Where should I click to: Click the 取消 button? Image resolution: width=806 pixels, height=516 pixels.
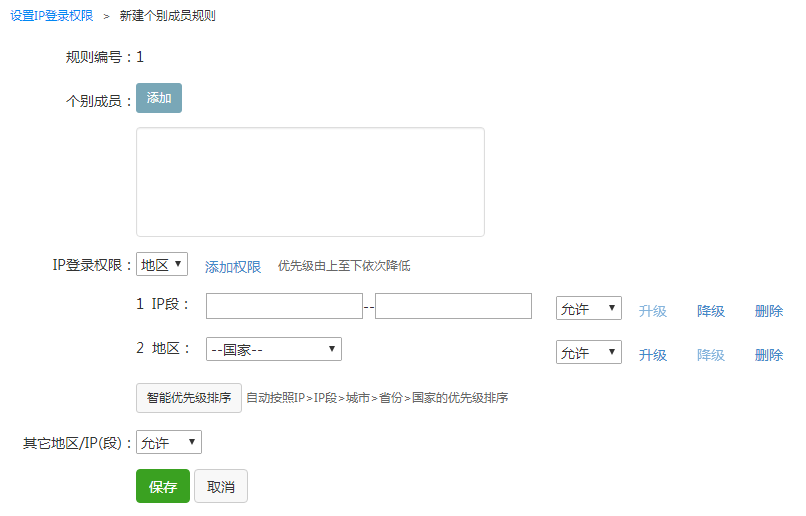(221, 487)
